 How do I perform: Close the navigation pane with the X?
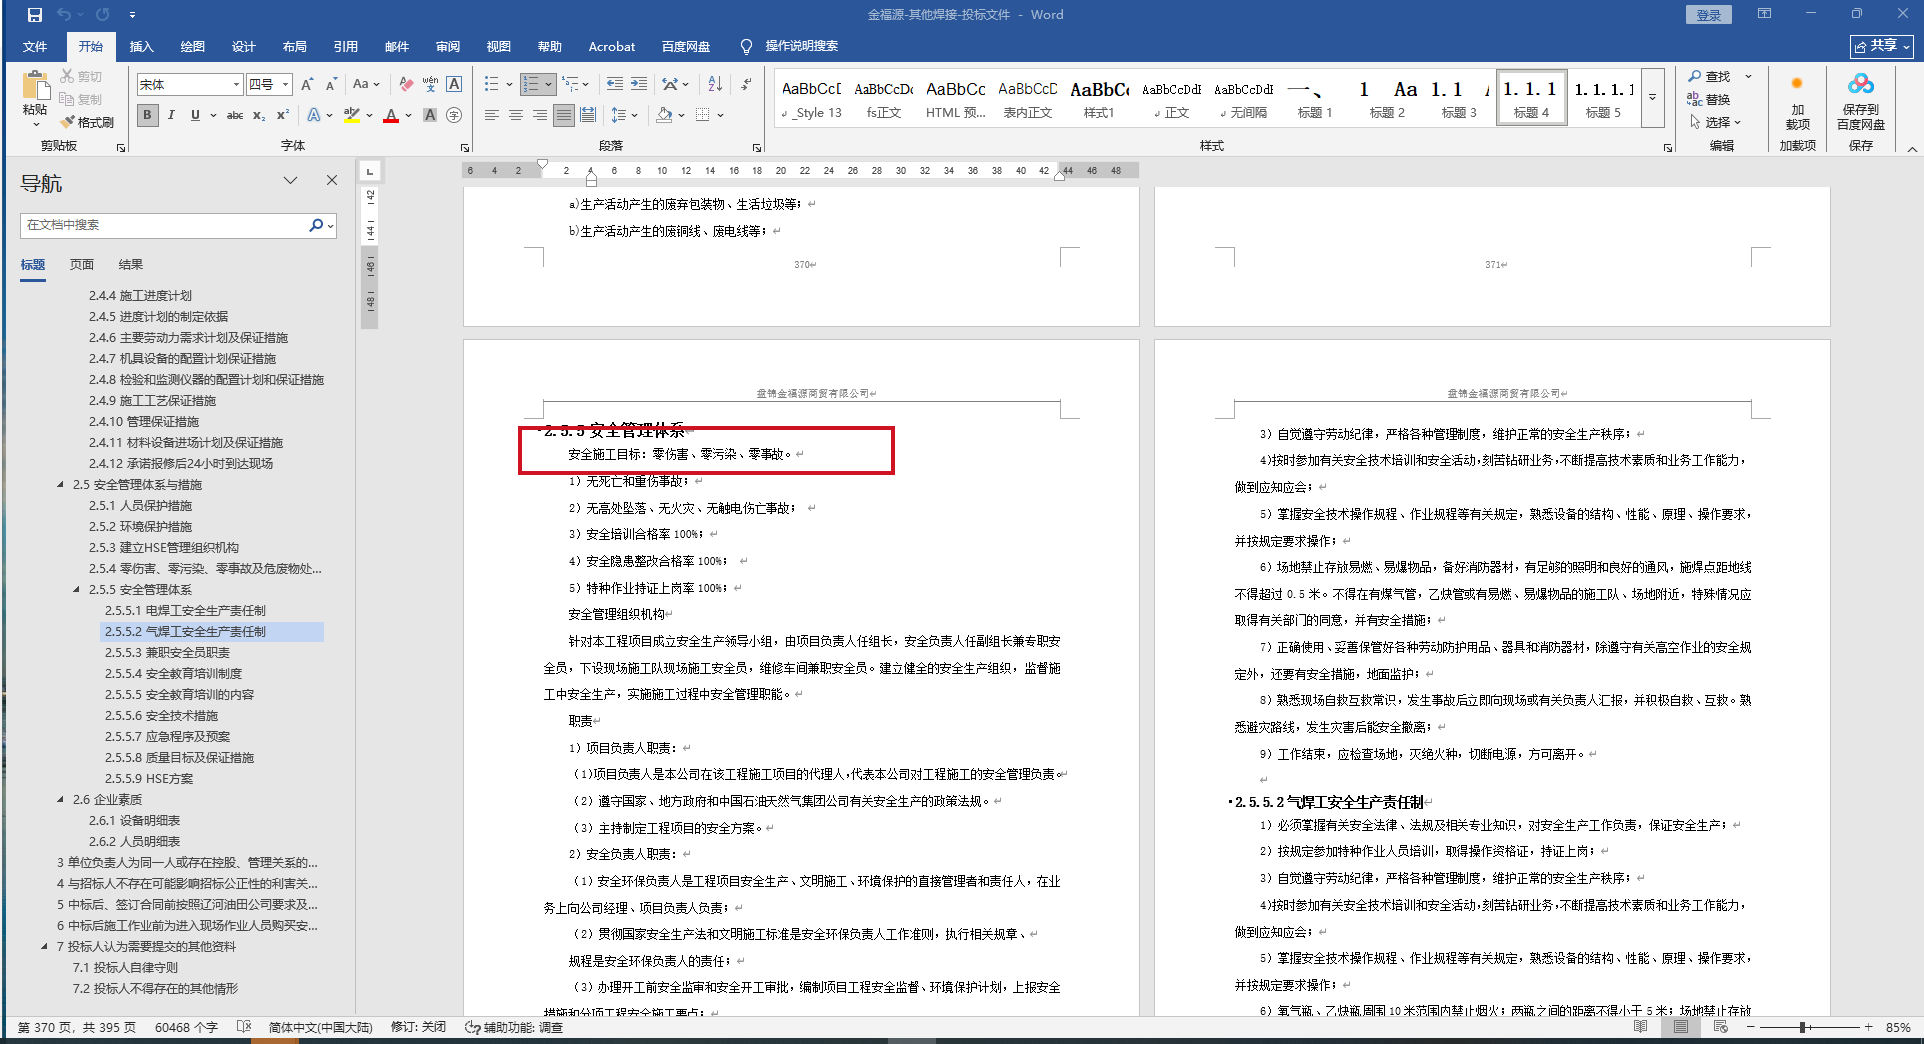click(332, 180)
